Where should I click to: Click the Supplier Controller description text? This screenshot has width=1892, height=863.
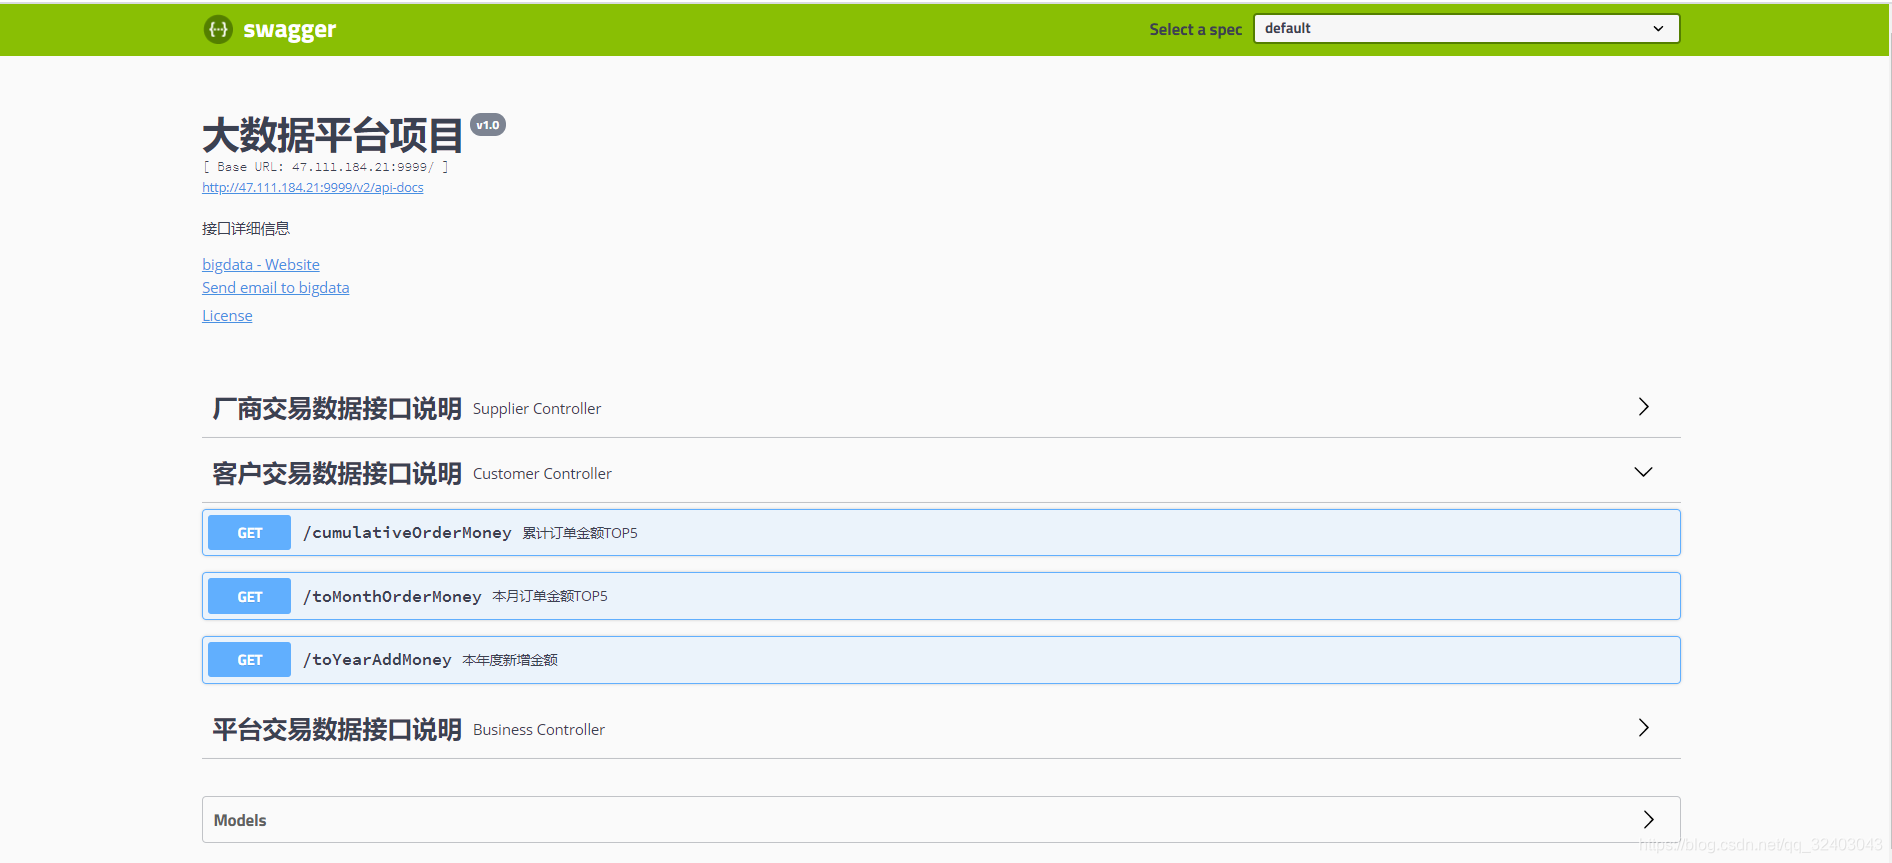(x=537, y=408)
